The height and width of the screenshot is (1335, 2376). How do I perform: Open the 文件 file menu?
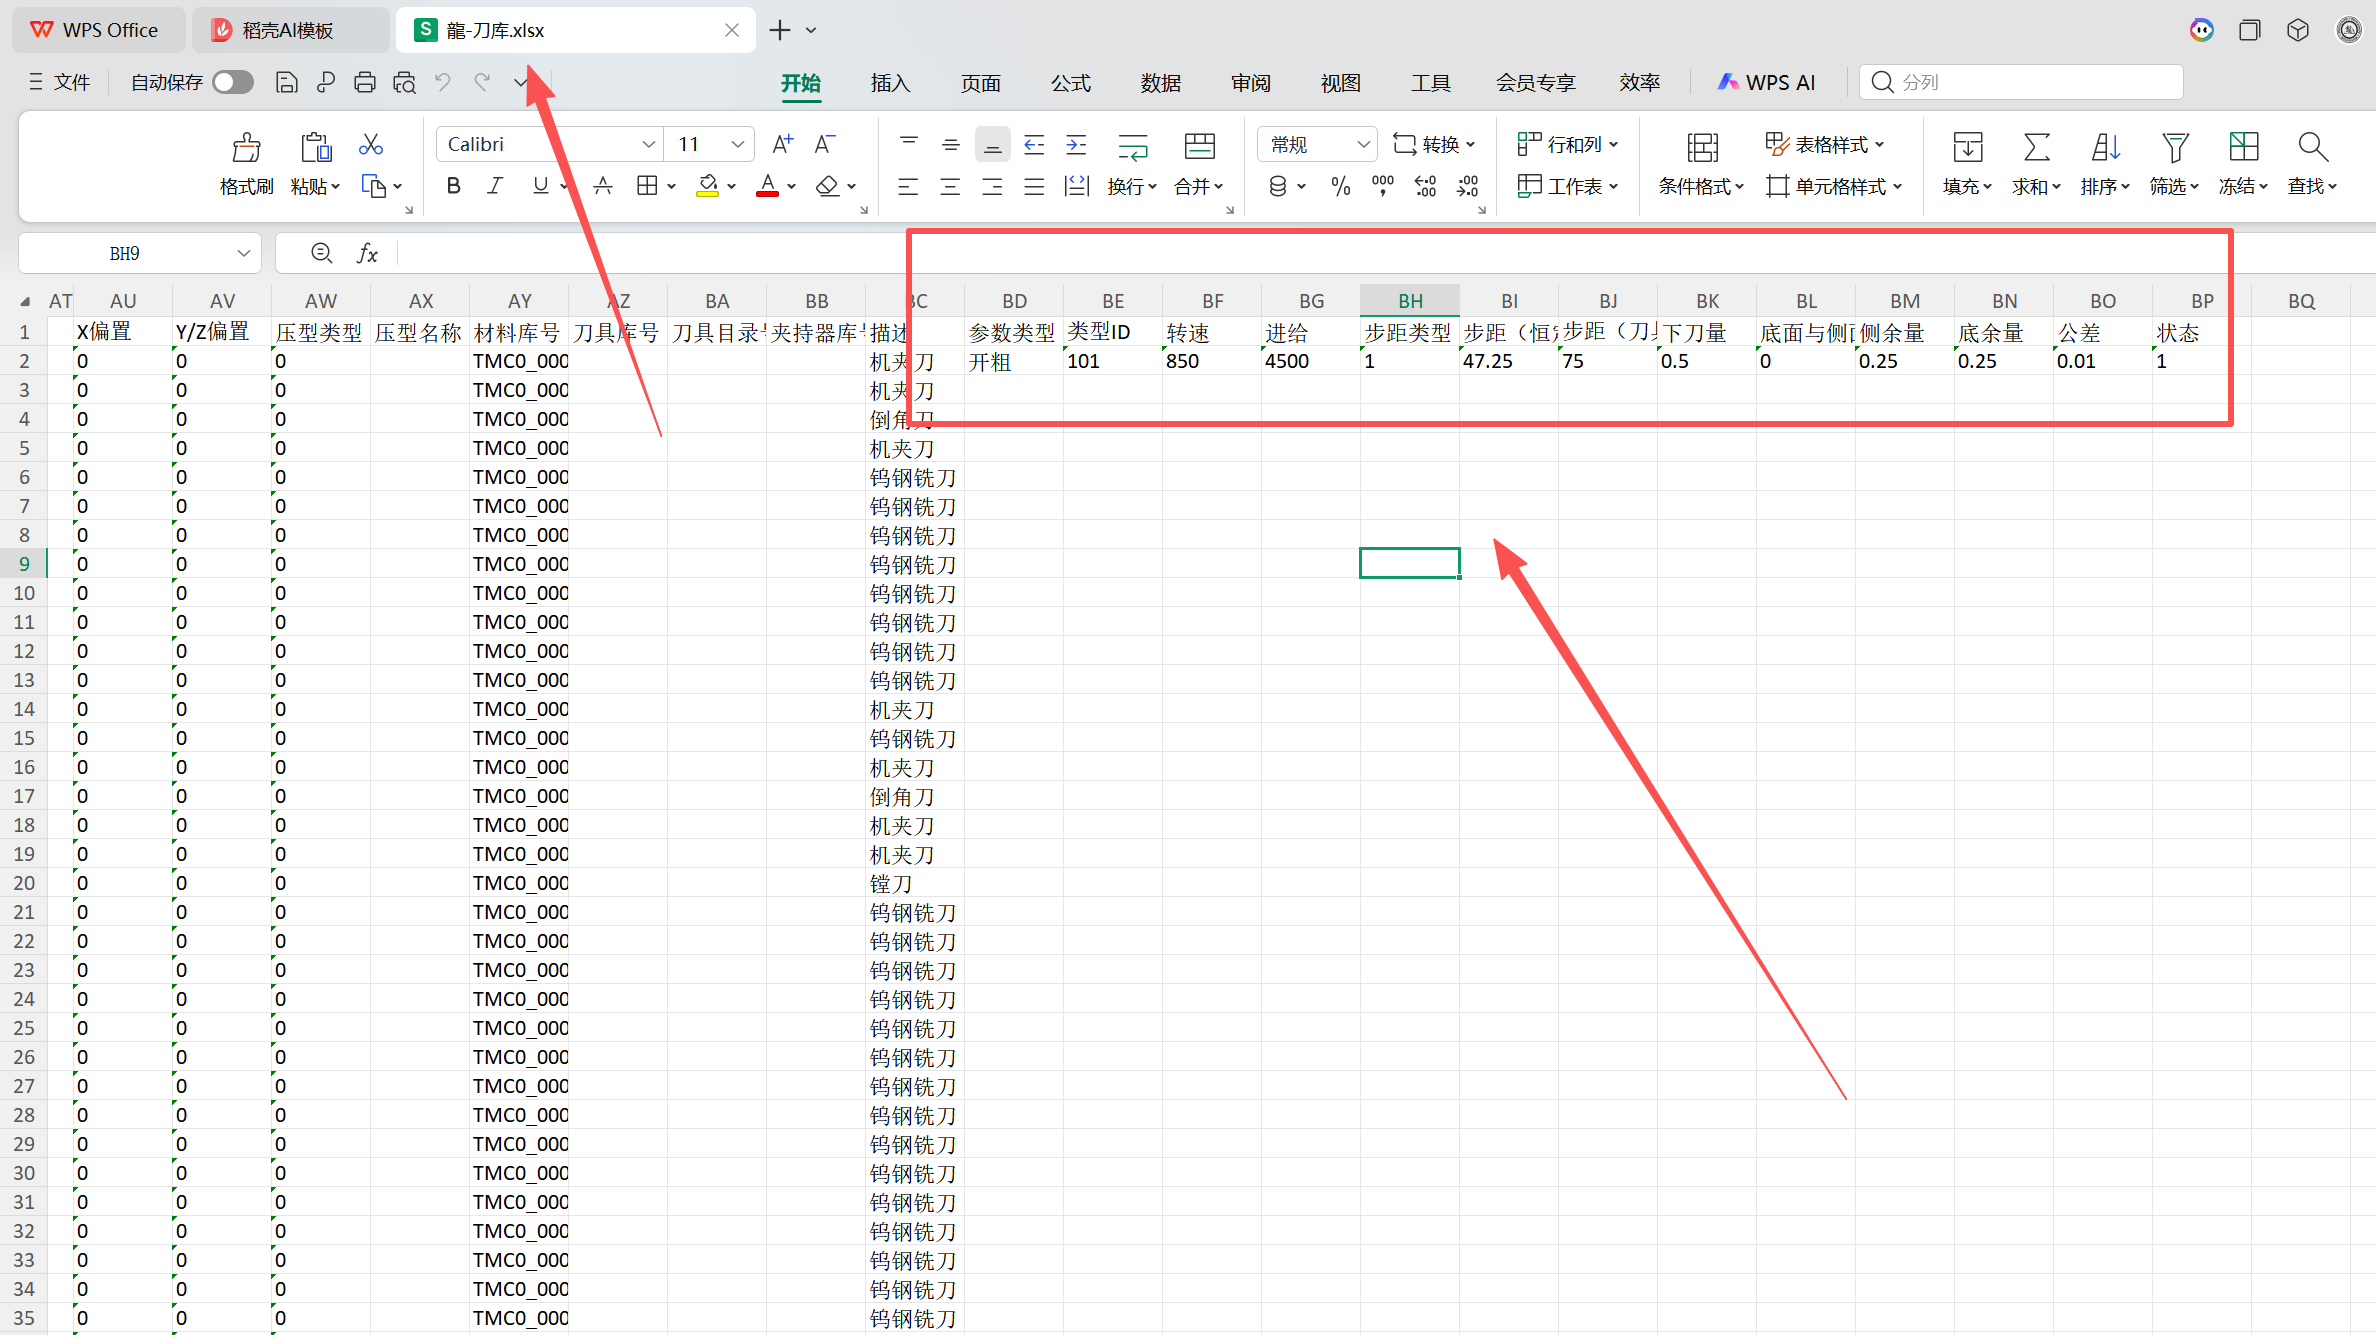point(60,82)
